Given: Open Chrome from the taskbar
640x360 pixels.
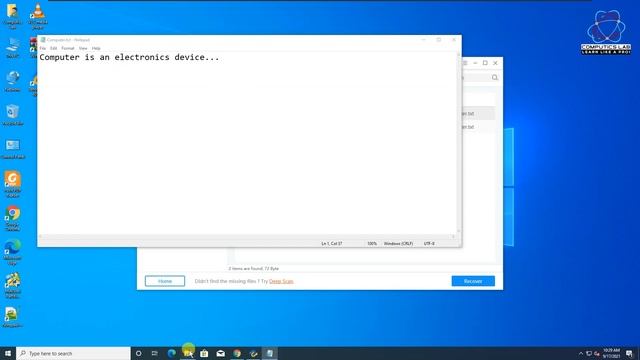Looking at the screenshot, I should 237,353.
